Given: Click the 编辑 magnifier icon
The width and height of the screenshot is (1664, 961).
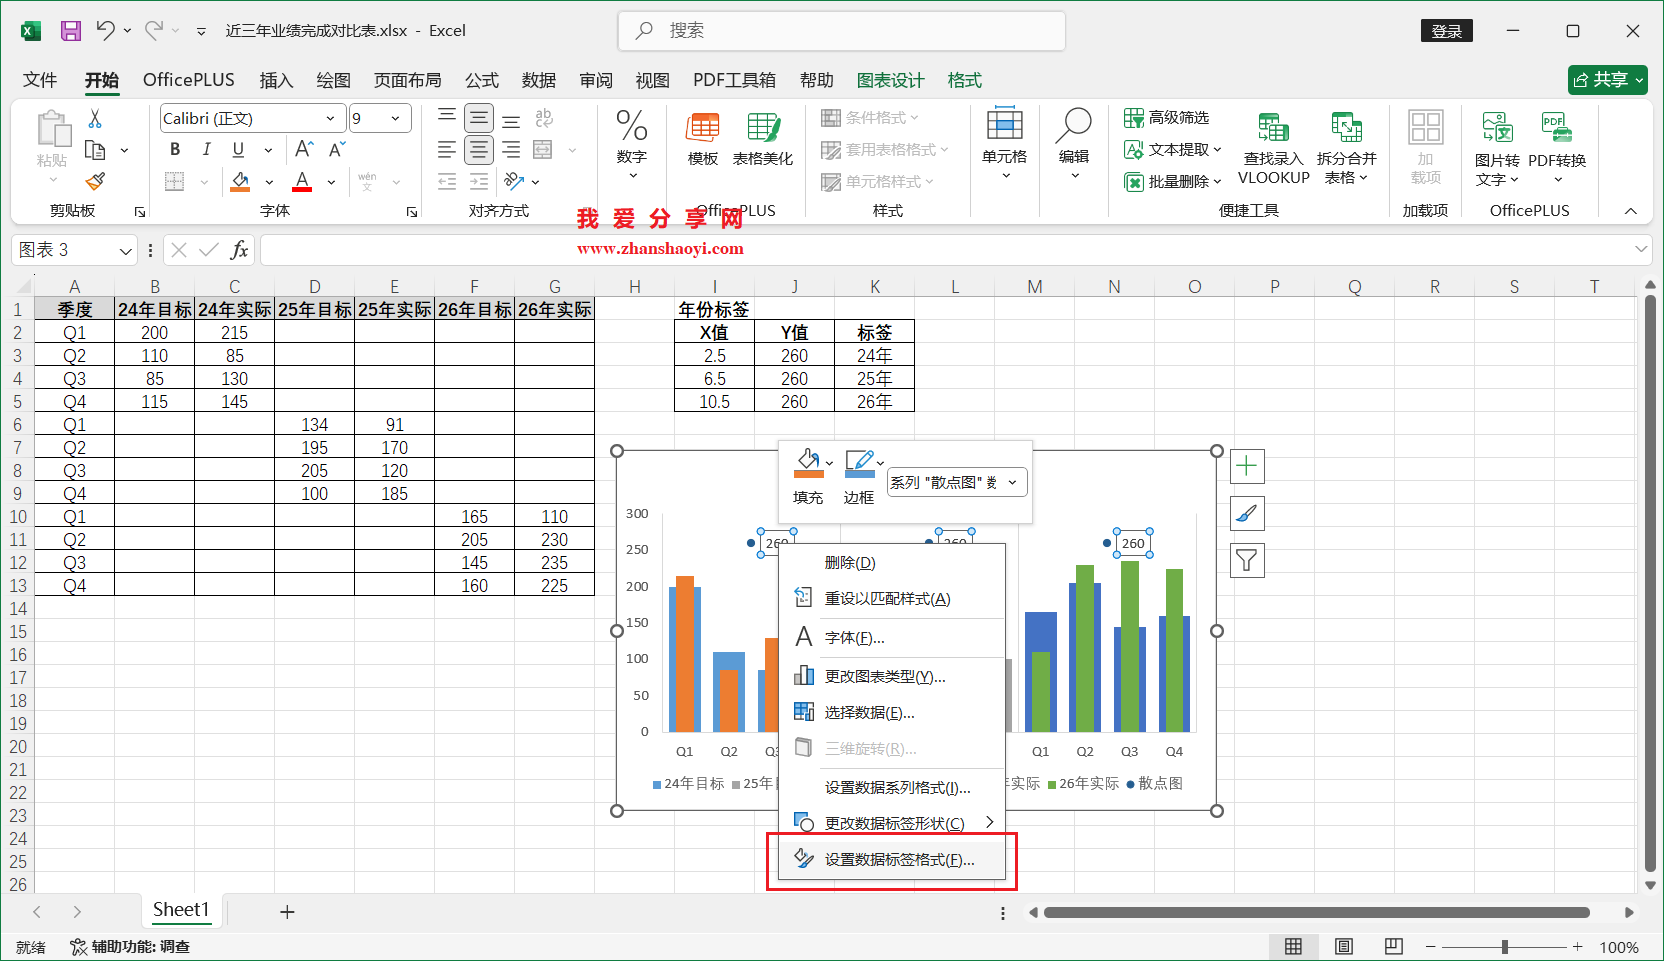Looking at the screenshot, I should pyautogui.click(x=1074, y=125).
